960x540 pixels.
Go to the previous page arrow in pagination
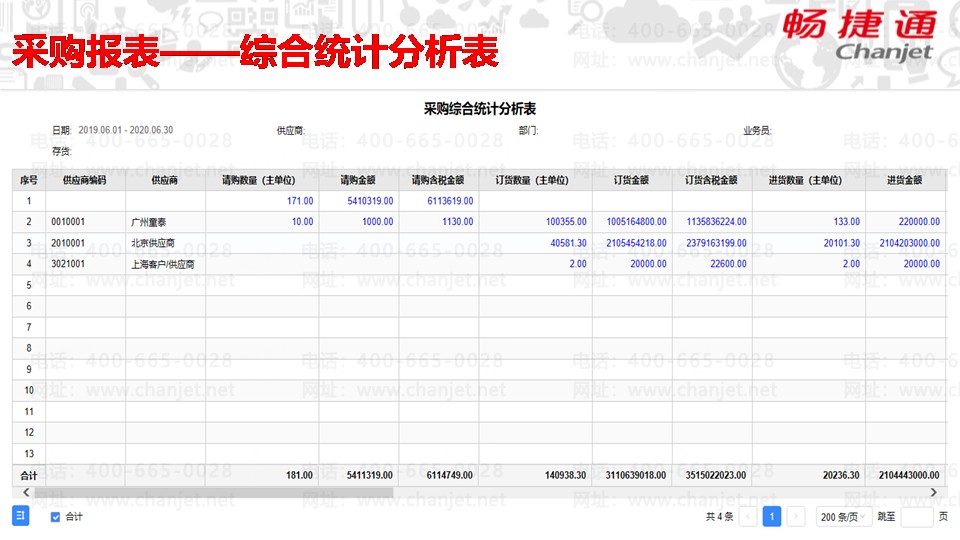748,517
